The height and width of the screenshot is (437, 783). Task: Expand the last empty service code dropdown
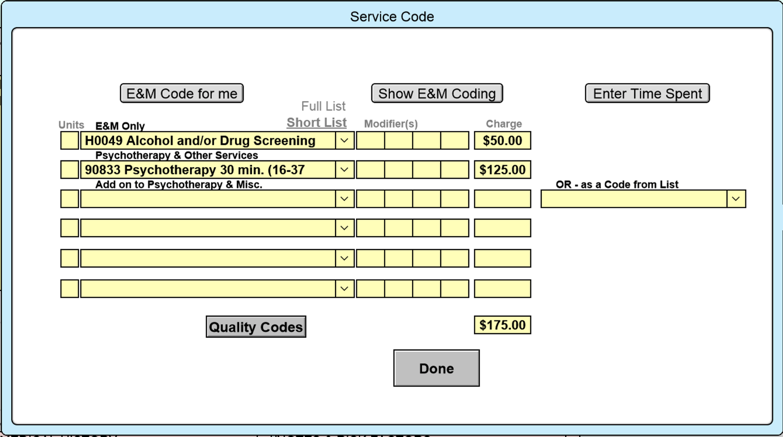[x=344, y=288]
